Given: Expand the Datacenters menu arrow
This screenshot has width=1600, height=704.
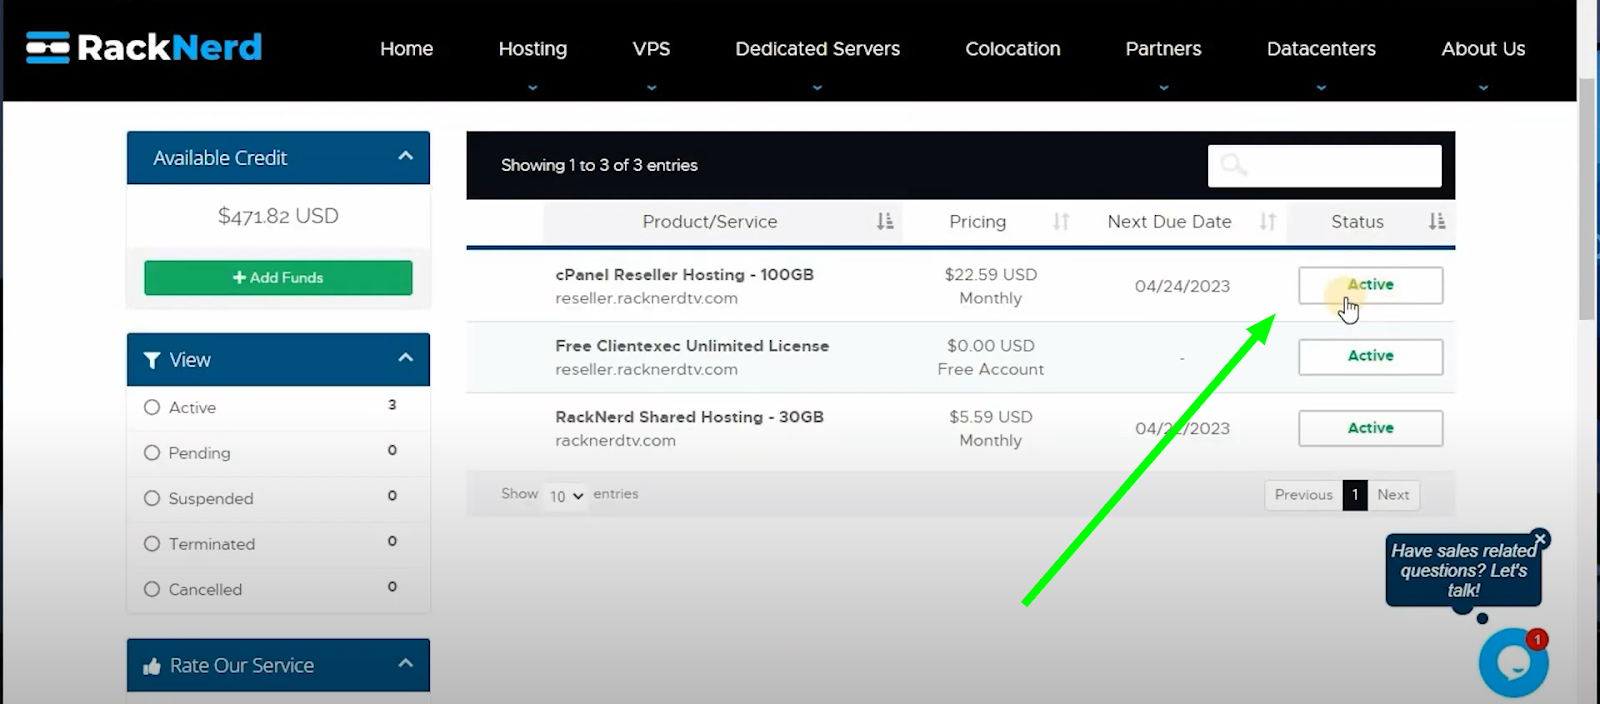Looking at the screenshot, I should (x=1321, y=88).
